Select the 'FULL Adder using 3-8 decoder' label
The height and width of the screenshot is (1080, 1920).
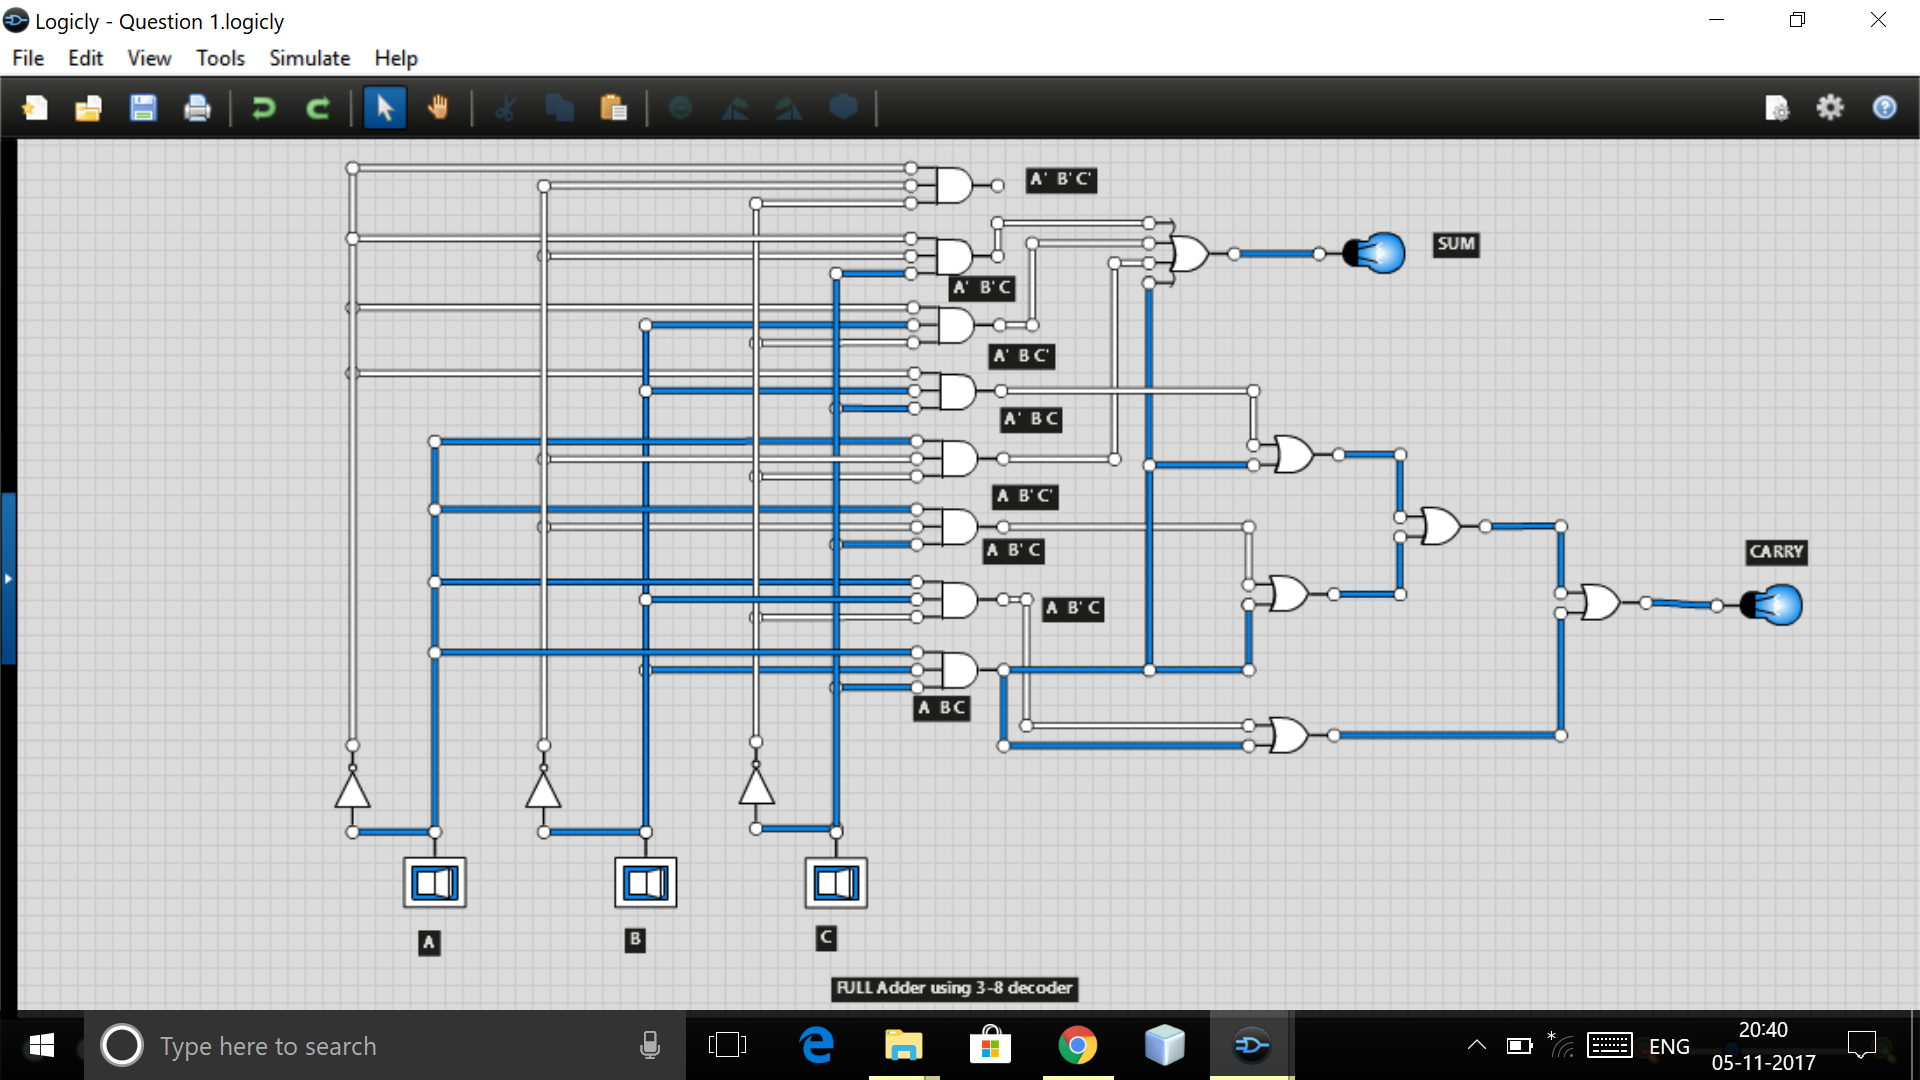coord(954,988)
